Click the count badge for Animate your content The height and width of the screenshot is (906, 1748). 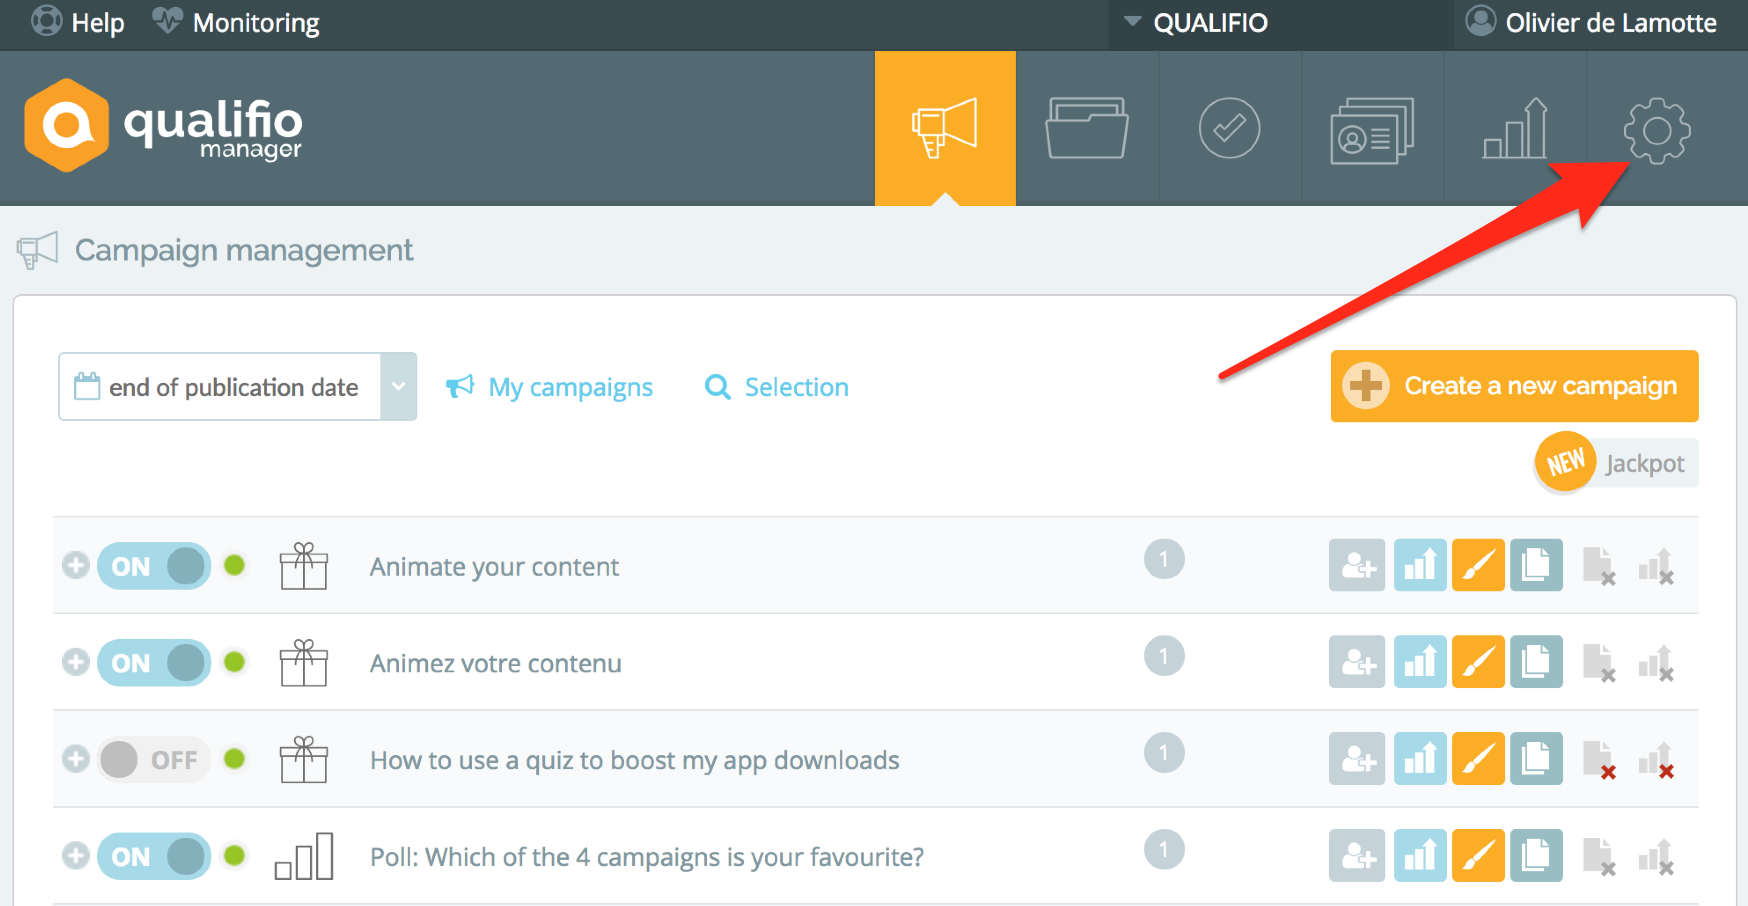point(1164,559)
